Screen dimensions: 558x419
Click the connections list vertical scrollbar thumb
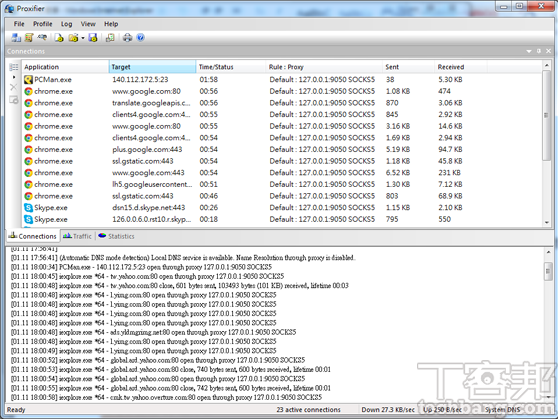pos(547,115)
